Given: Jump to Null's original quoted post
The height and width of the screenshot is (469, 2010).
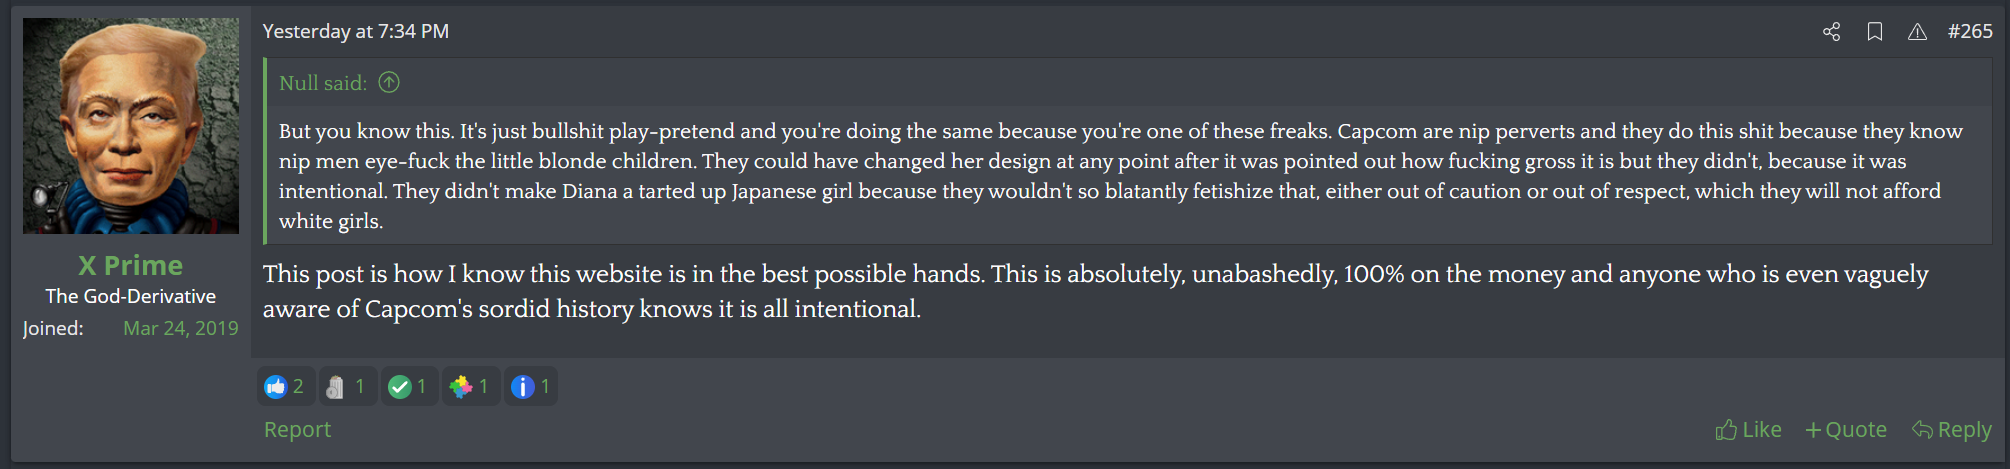Looking at the screenshot, I should (389, 83).
